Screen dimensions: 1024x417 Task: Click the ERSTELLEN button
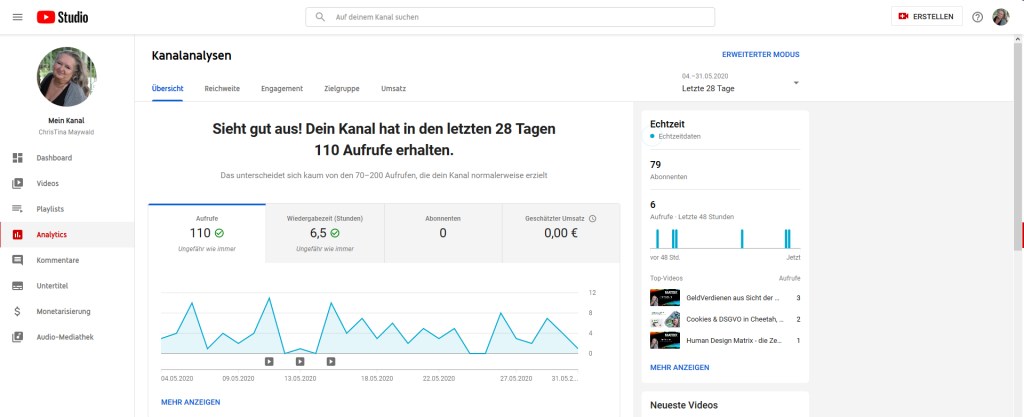click(927, 17)
